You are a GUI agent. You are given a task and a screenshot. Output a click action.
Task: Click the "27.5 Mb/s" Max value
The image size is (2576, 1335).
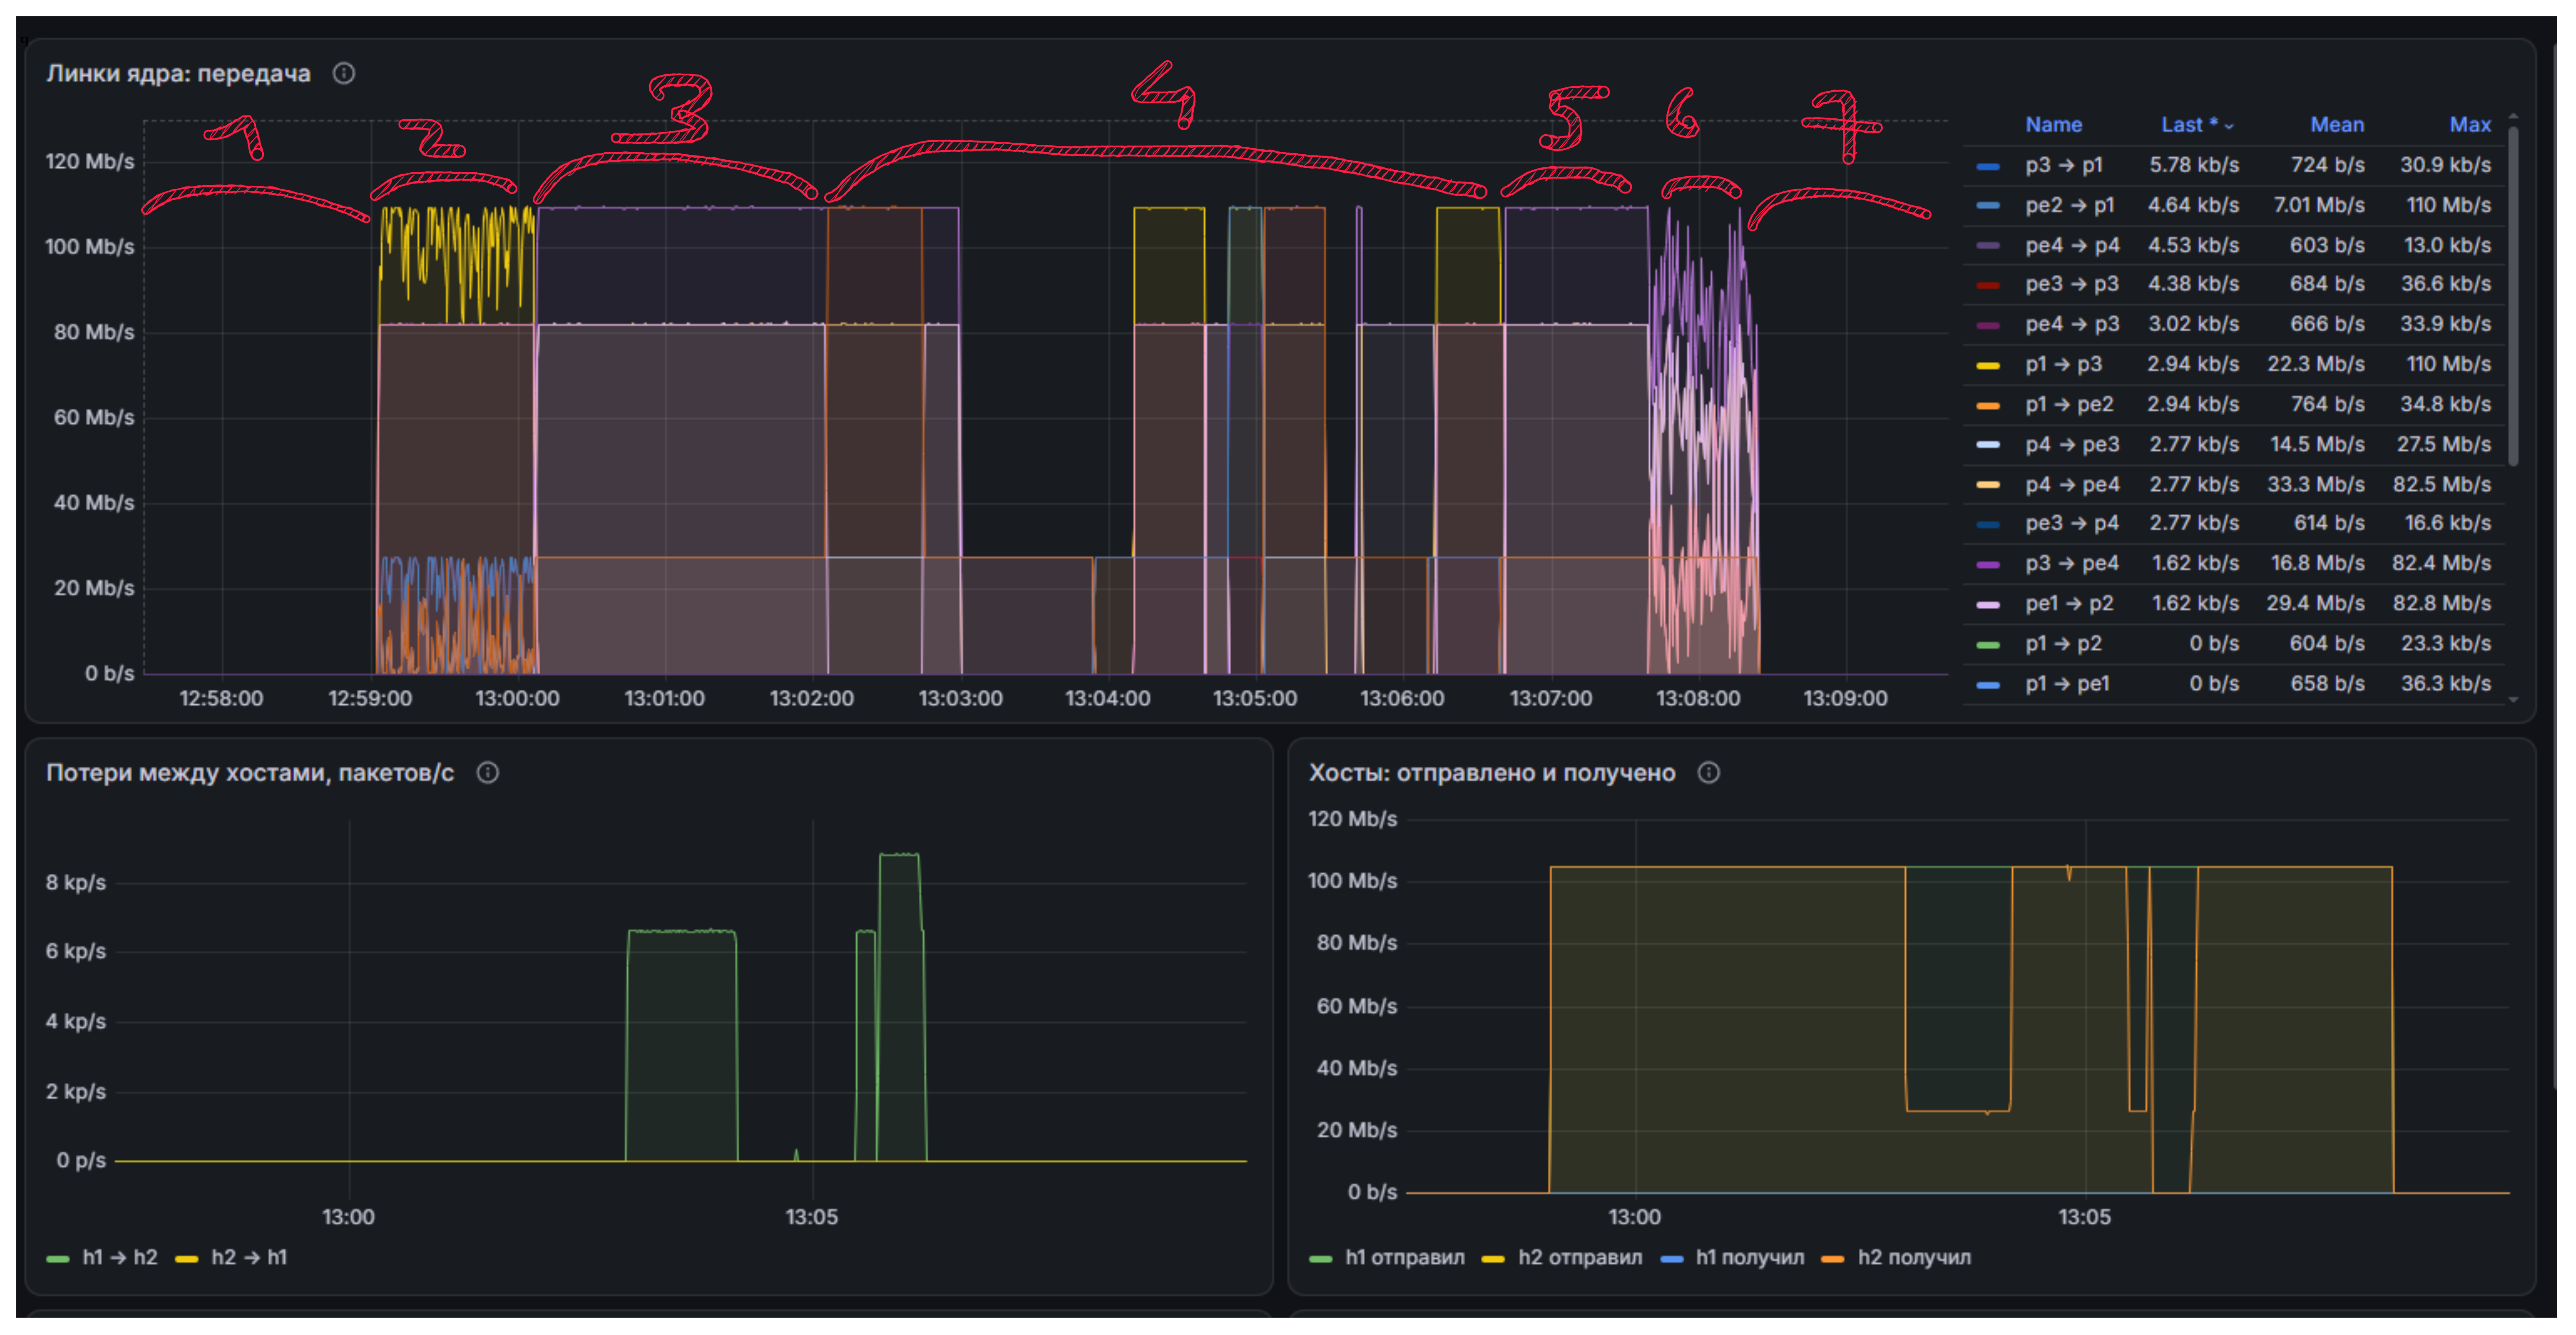[2444, 444]
